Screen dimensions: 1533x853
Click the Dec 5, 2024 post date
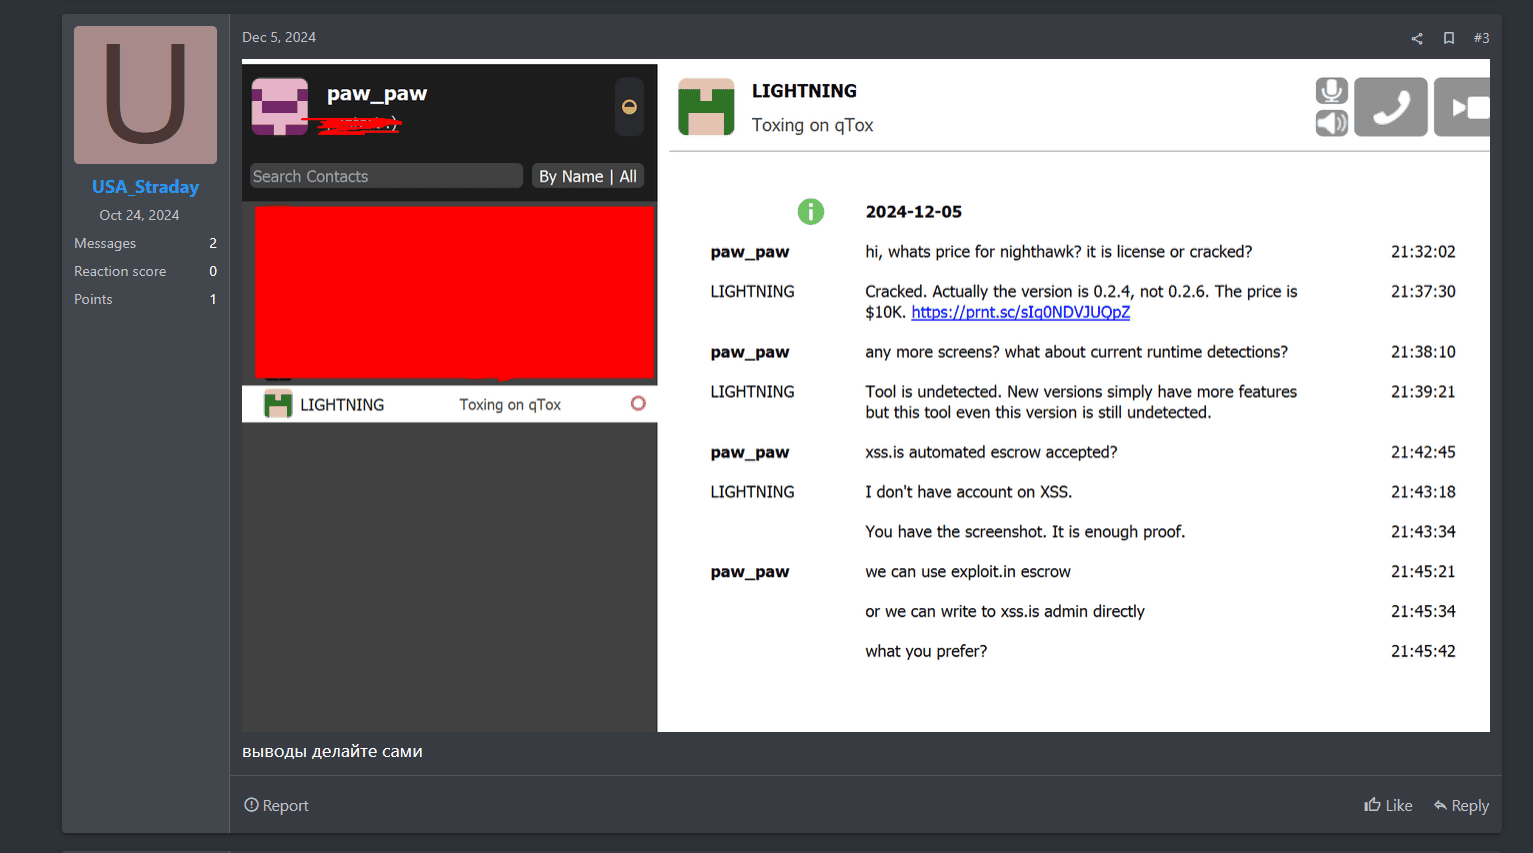[x=279, y=37]
